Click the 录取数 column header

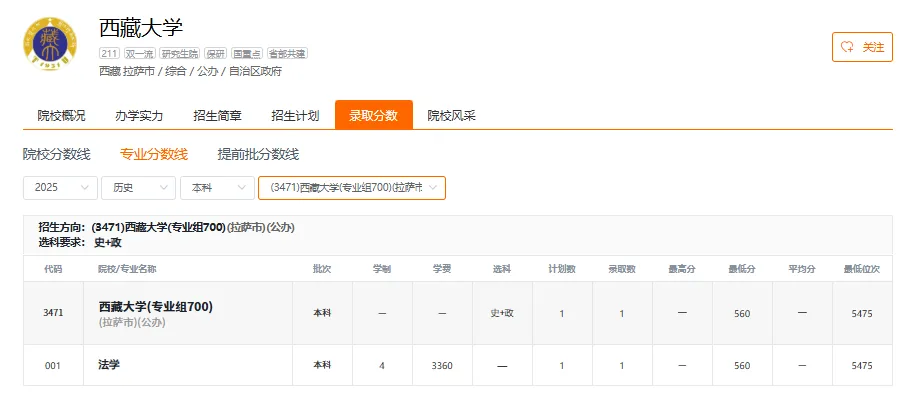pyautogui.click(x=621, y=269)
